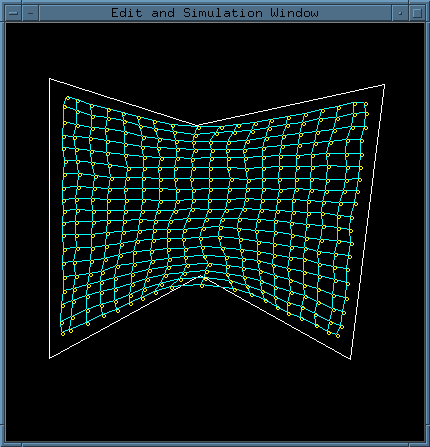
Task: Click the 'Edit and Simulation Window' title bar
Action: (x=215, y=13)
